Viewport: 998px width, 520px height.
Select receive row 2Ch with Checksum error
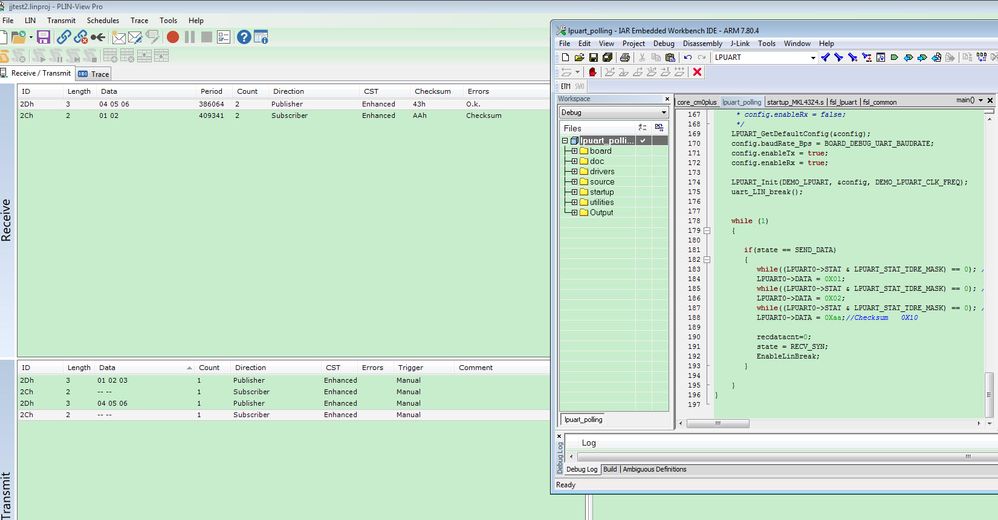283,115
